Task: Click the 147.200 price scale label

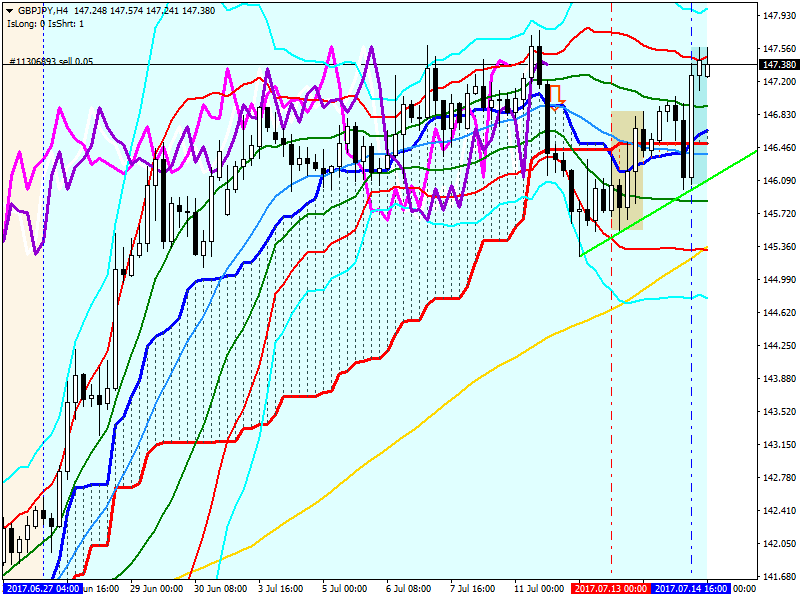Action: point(779,82)
